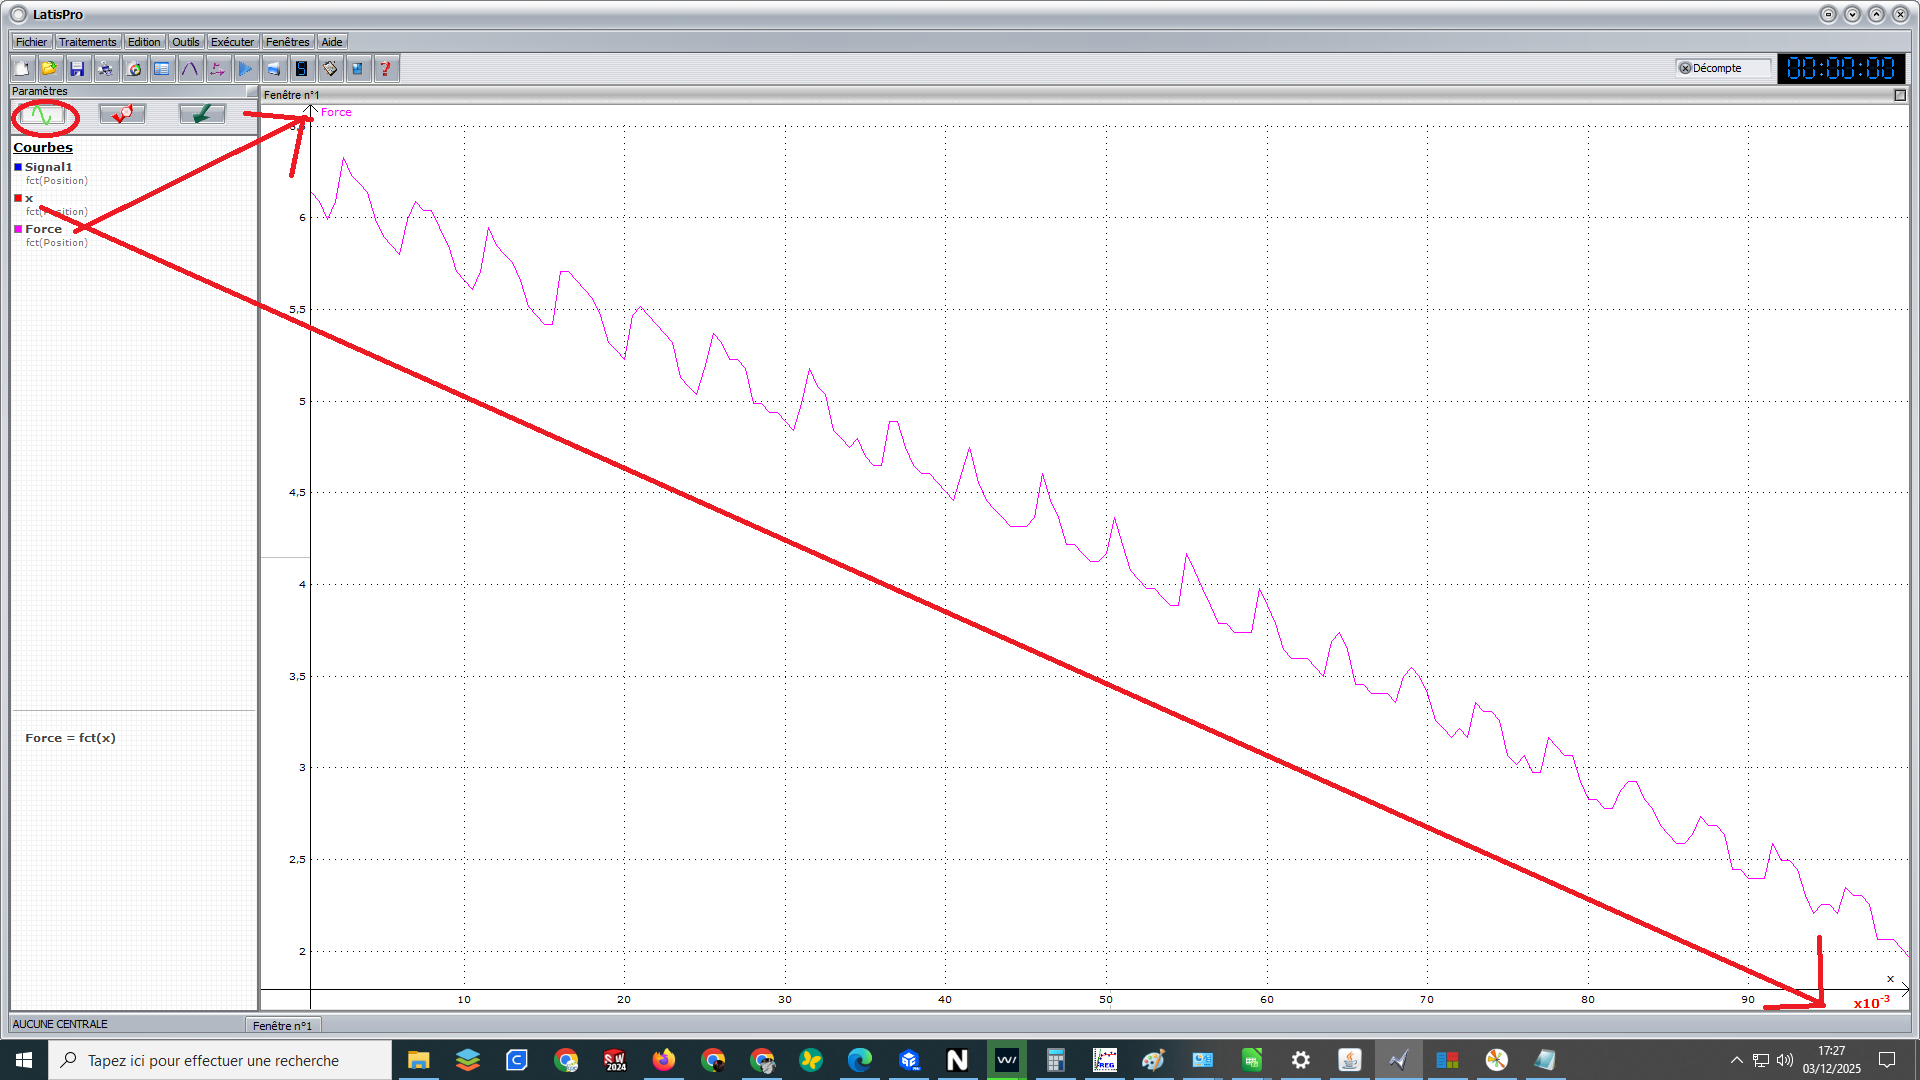Open the spreadsheet table icon
Viewport: 1920px width, 1080px height.
161,69
